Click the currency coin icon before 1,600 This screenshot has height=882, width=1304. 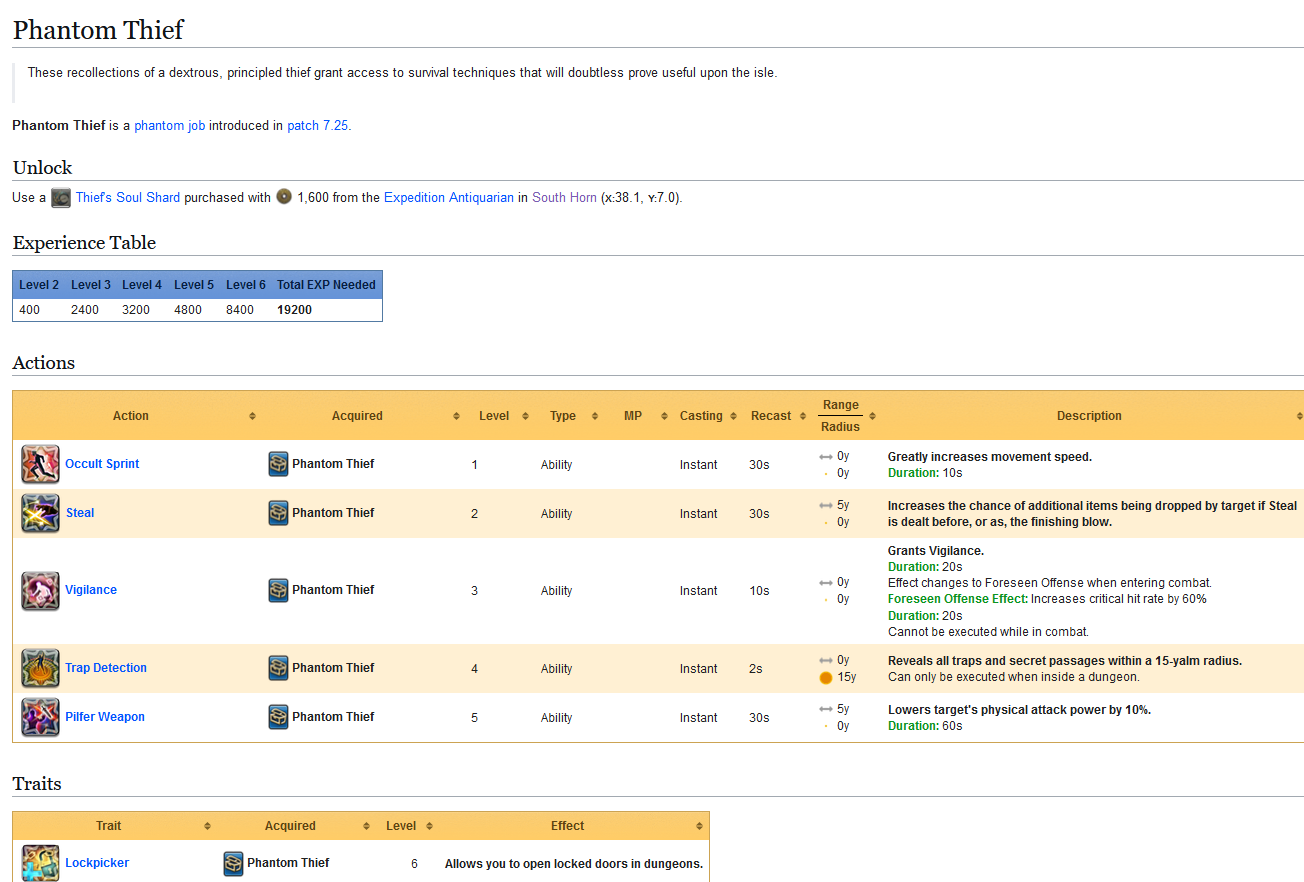coord(284,197)
